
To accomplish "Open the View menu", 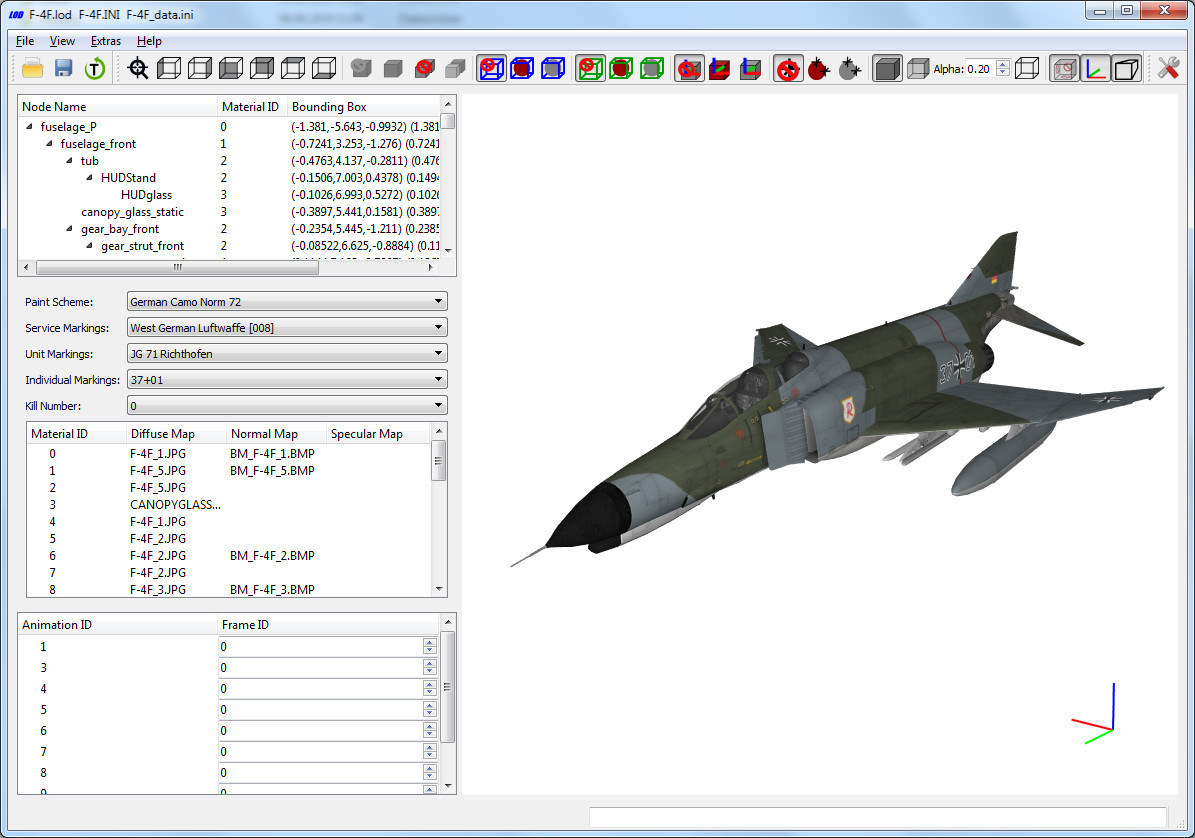I will tap(62, 41).
